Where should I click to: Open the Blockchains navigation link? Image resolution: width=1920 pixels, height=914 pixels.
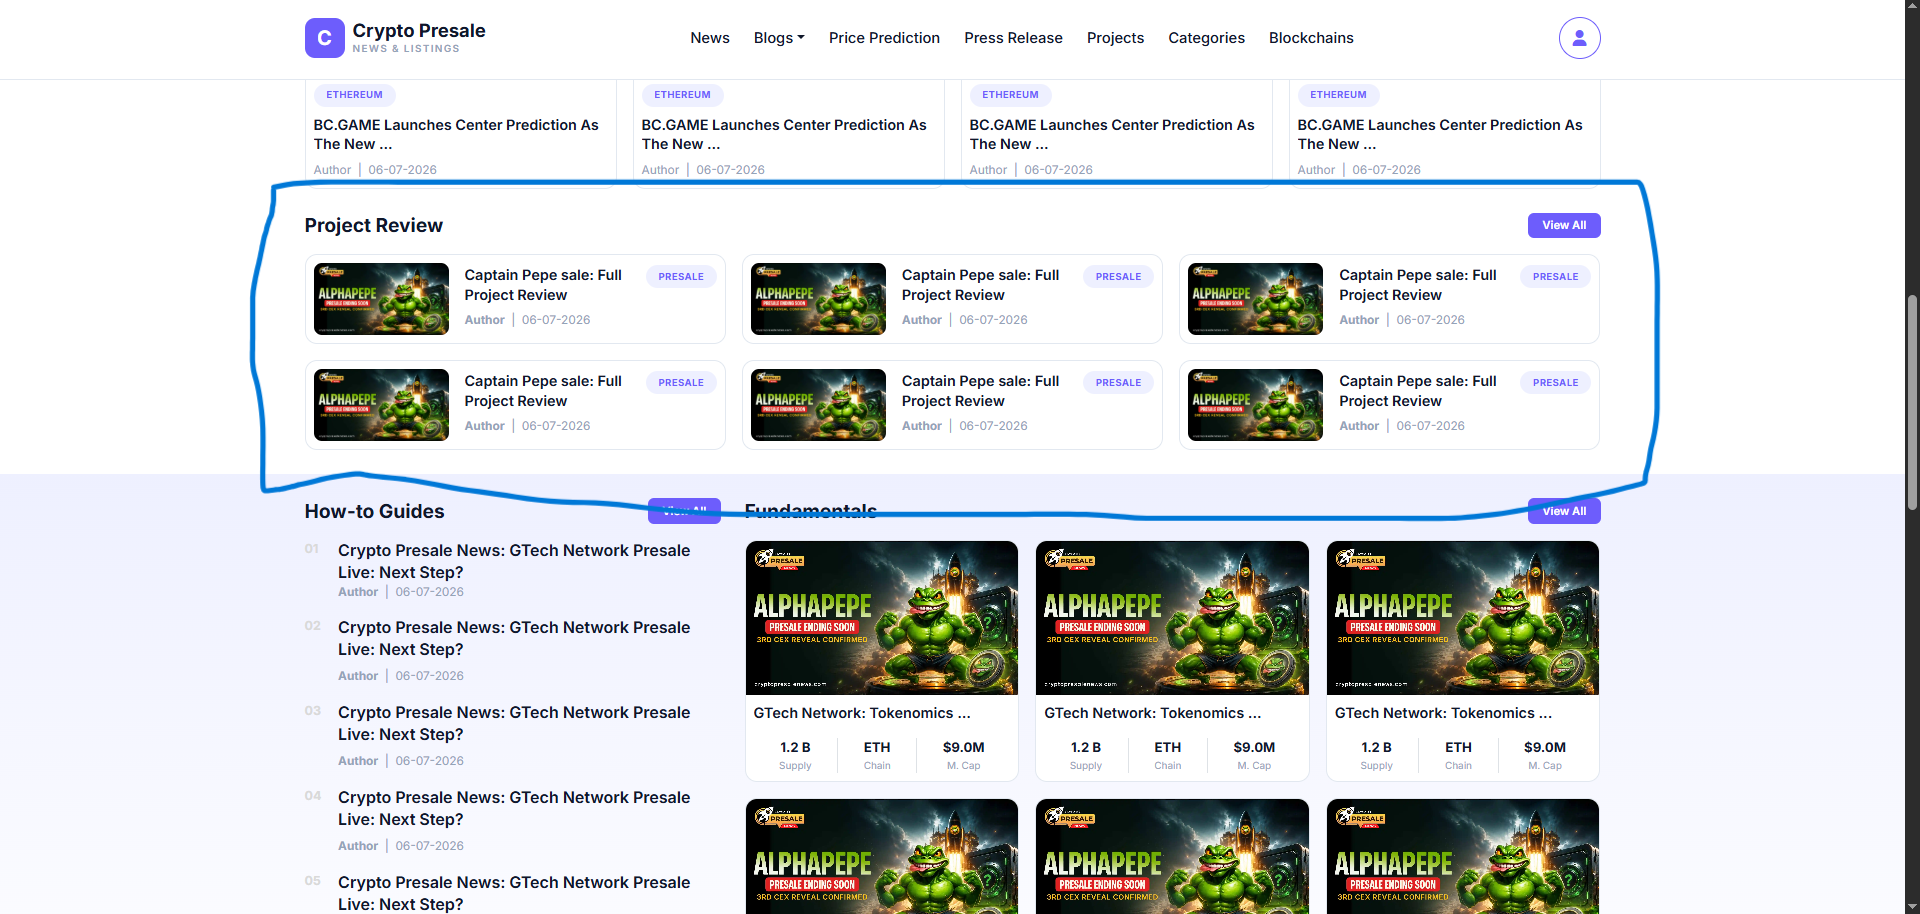coord(1311,38)
